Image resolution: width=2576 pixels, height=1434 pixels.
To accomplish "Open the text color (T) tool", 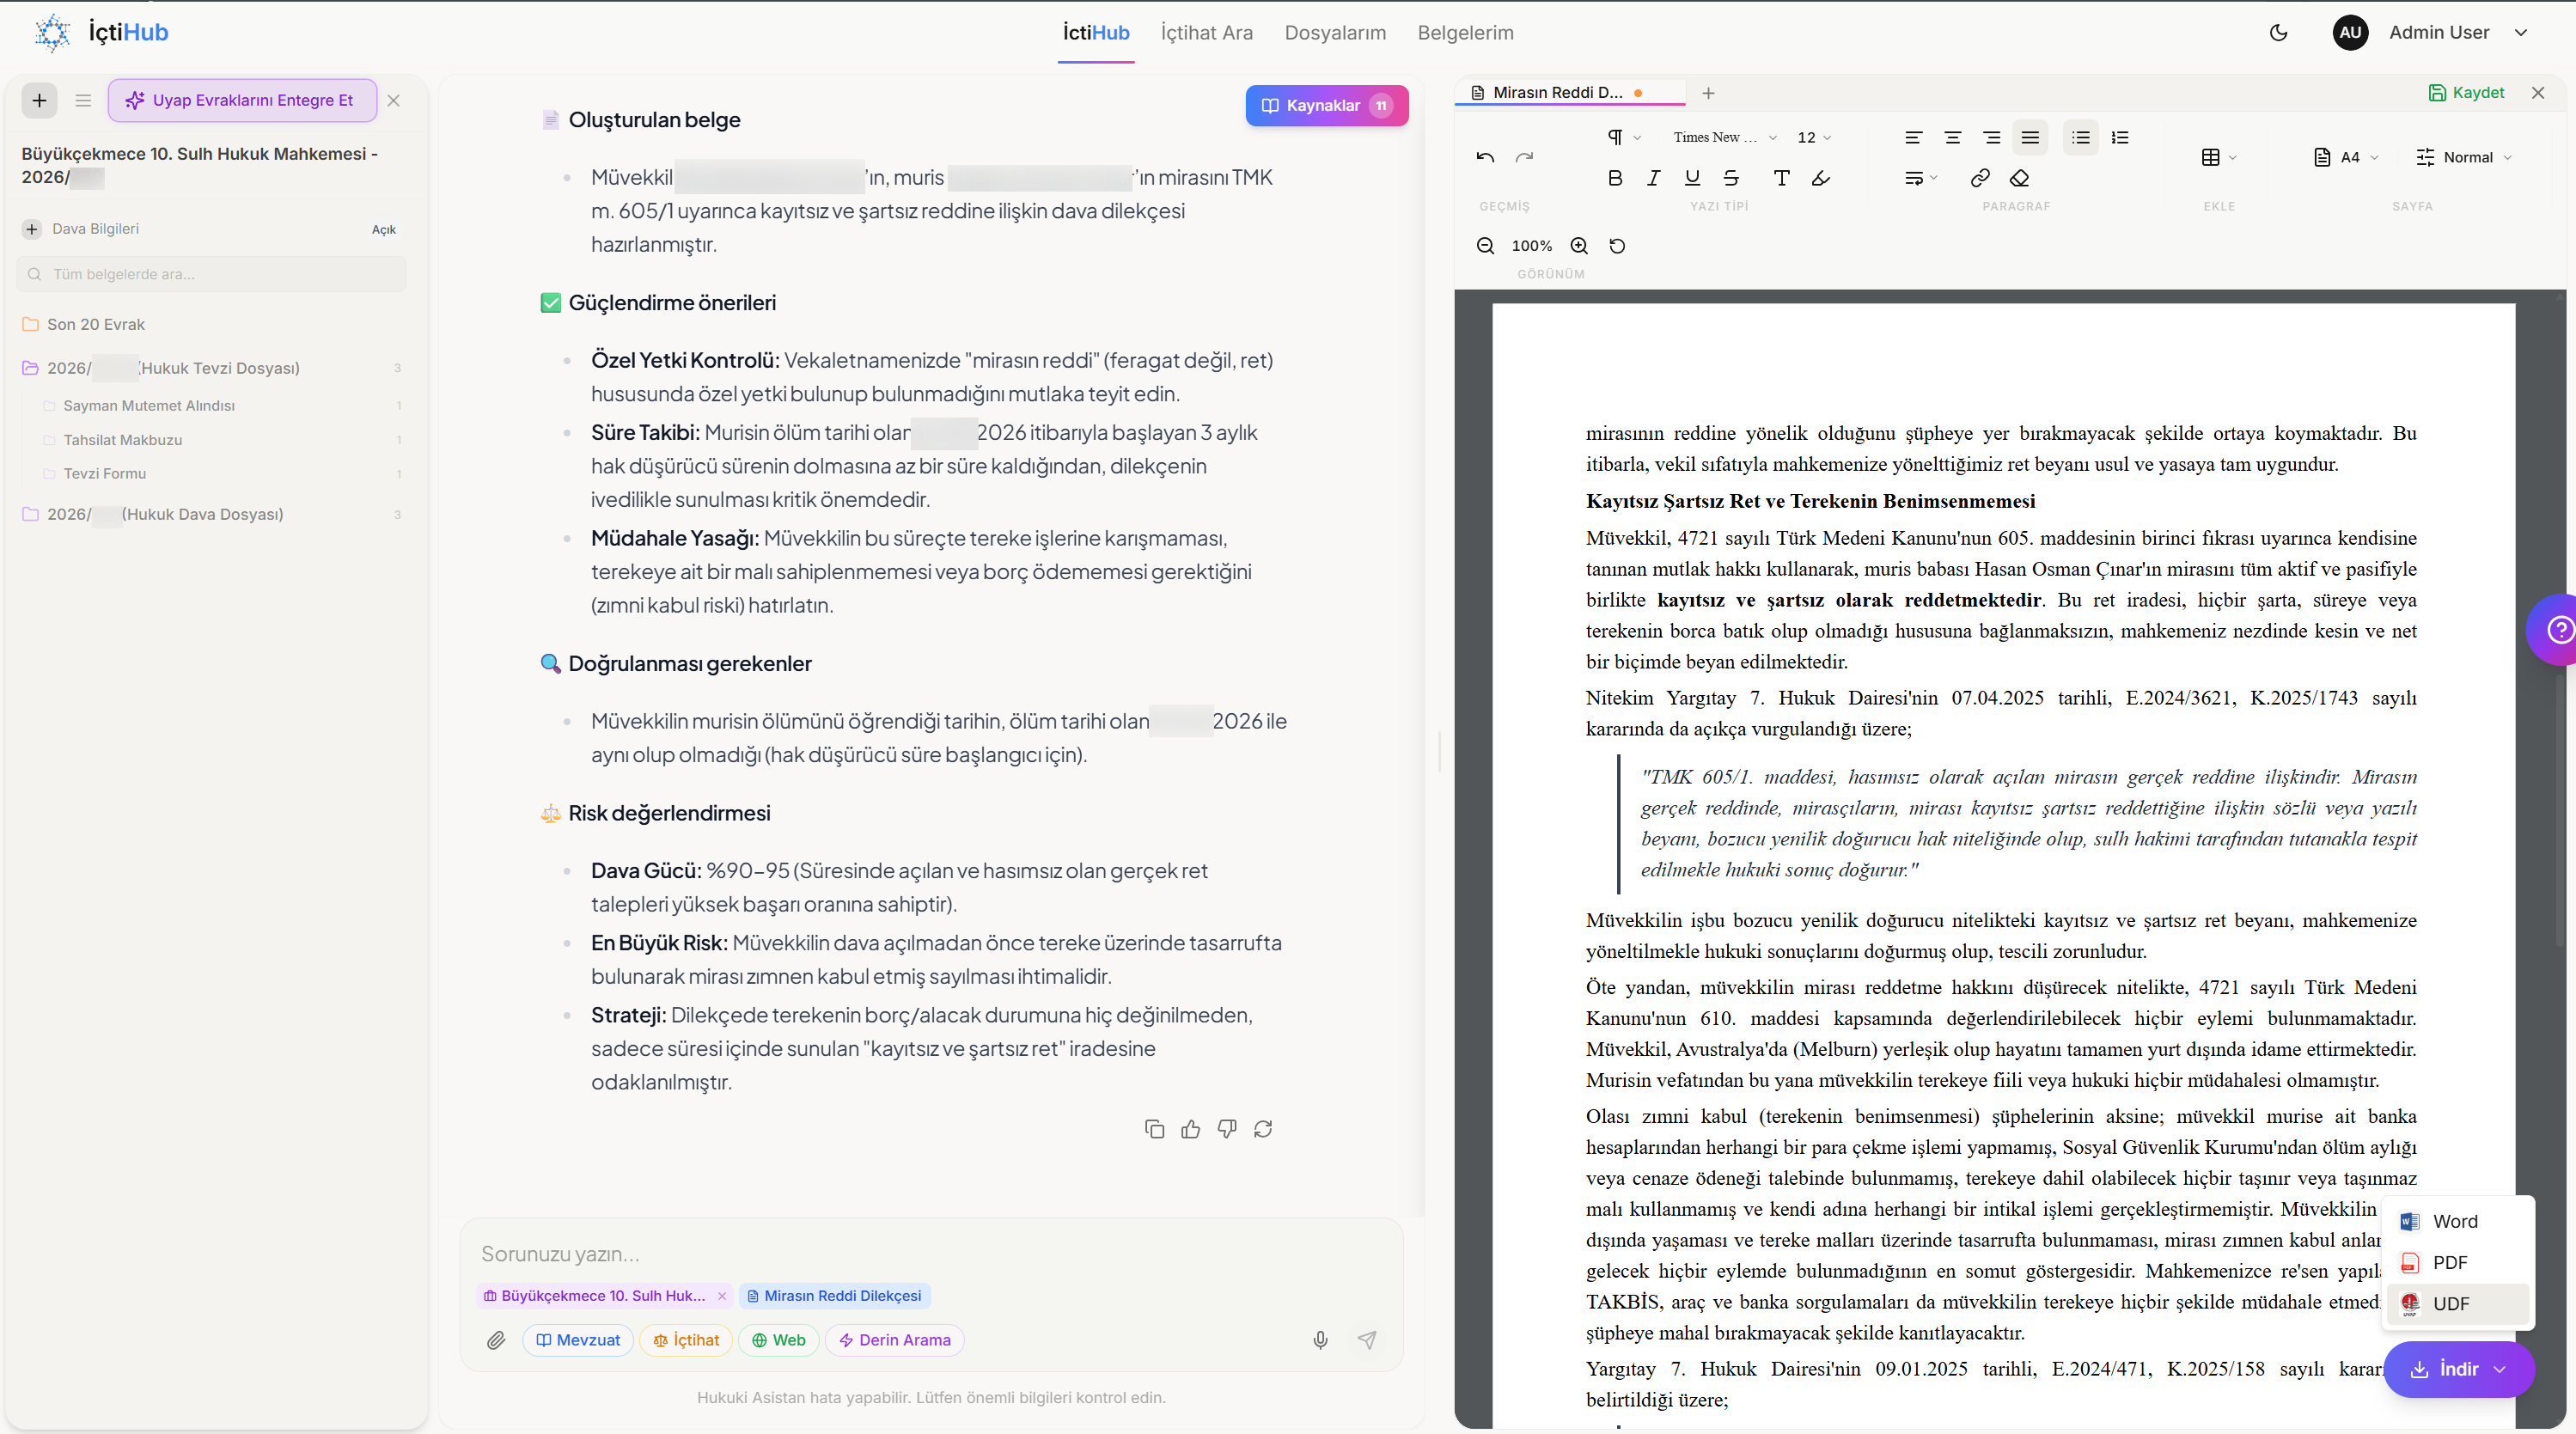I will (1781, 178).
